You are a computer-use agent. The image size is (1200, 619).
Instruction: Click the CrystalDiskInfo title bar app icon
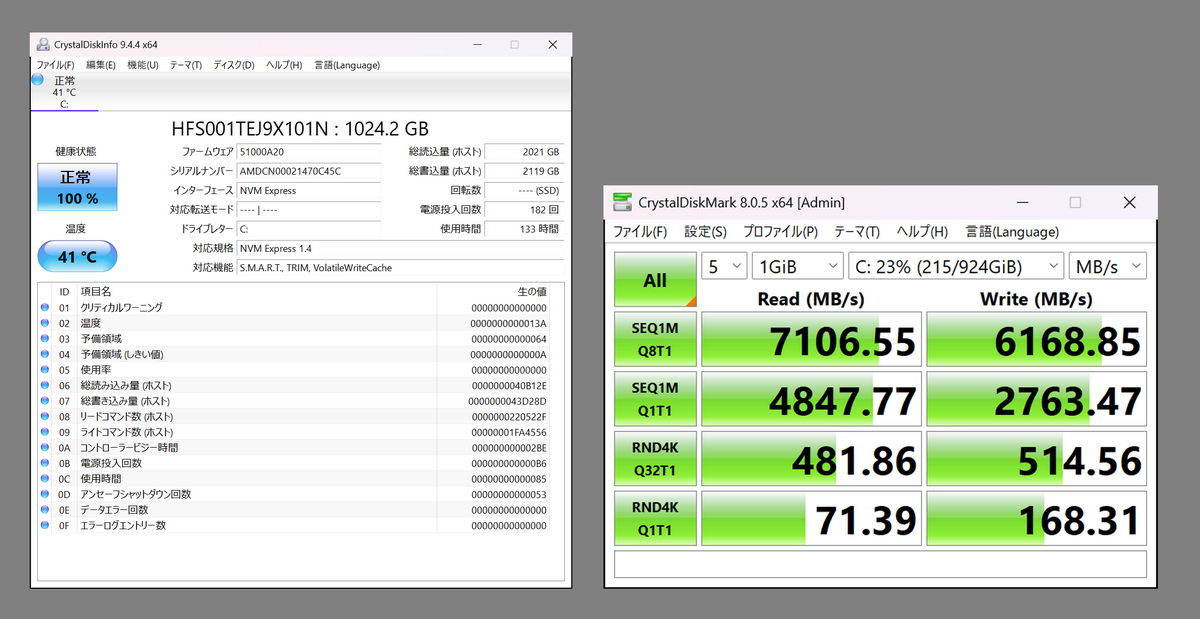point(43,45)
